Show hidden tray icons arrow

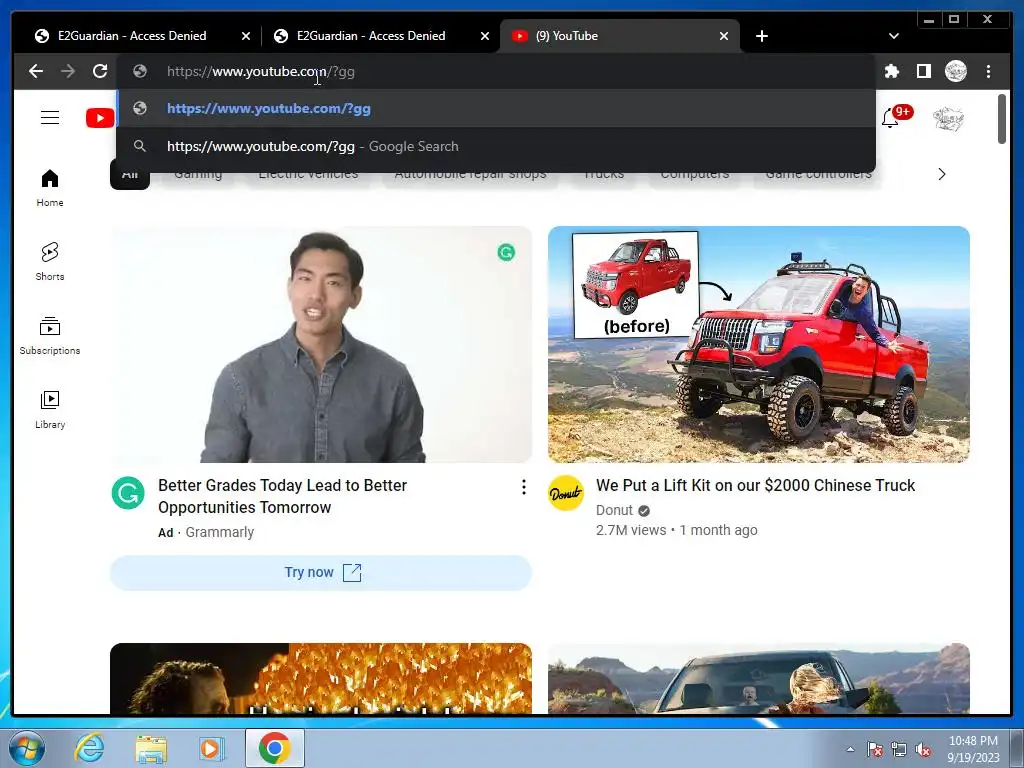coord(850,749)
